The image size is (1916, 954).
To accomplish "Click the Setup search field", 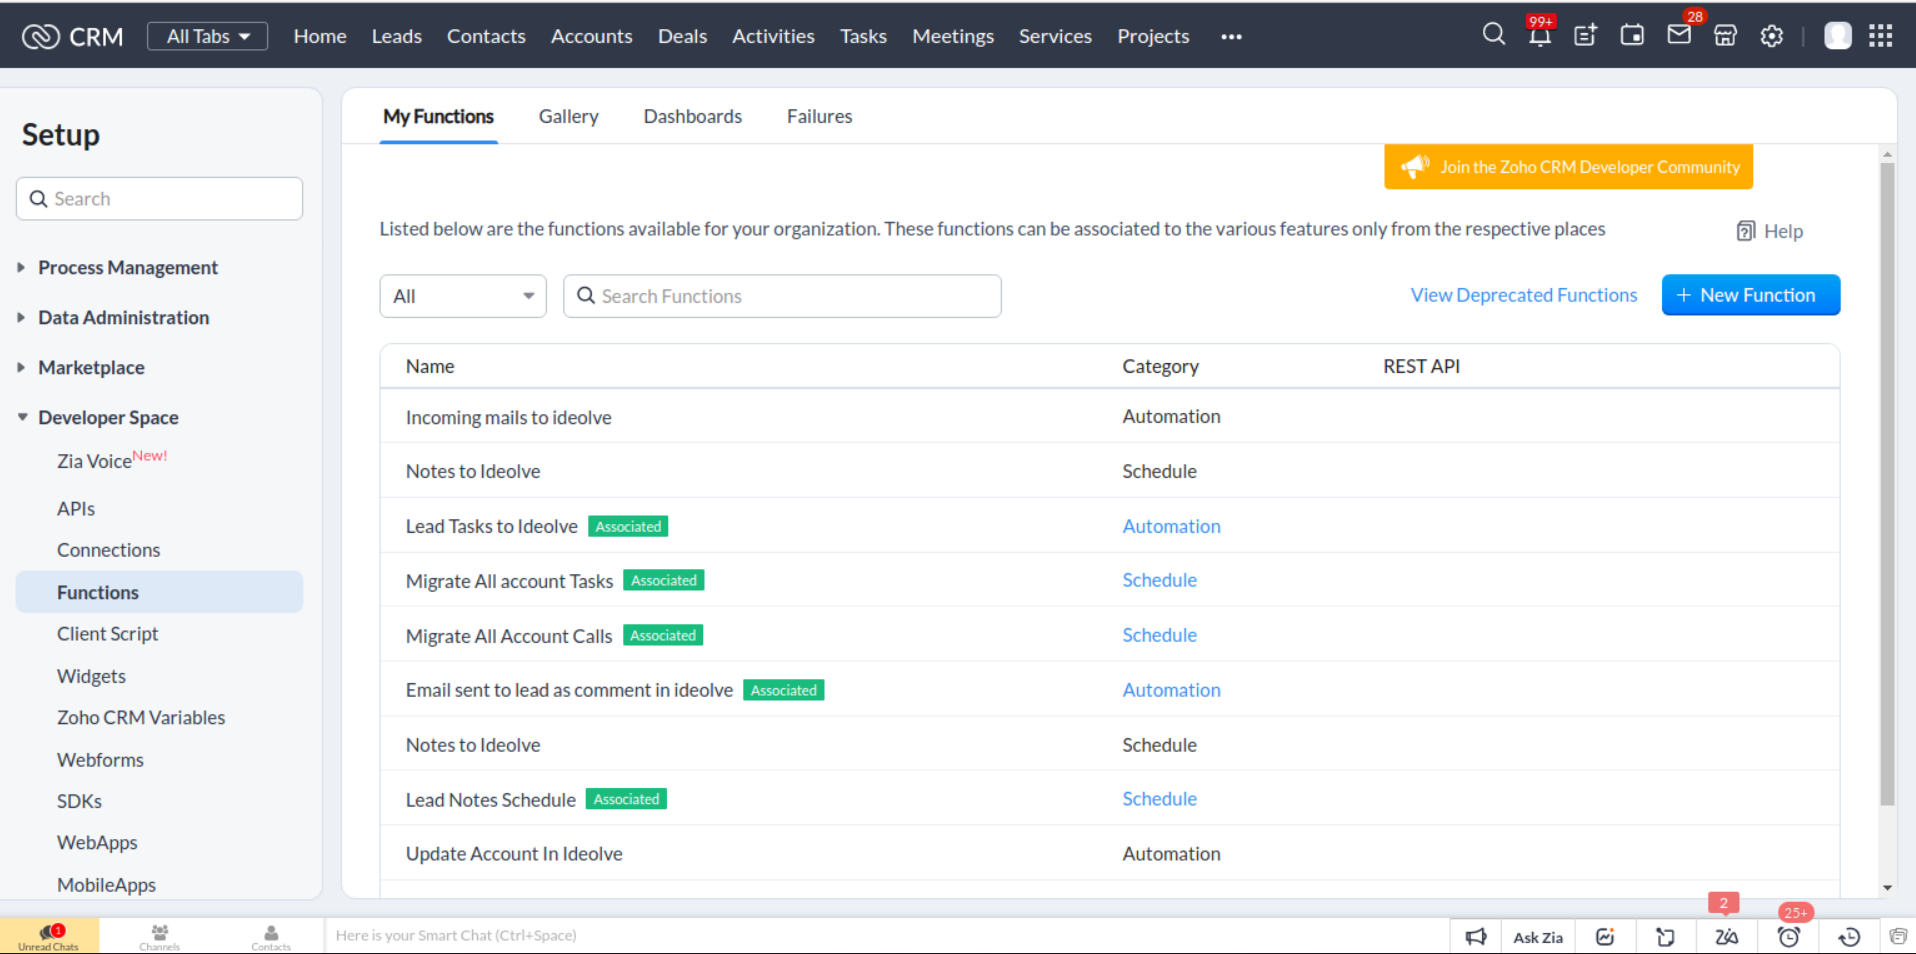I will pyautogui.click(x=159, y=199).
